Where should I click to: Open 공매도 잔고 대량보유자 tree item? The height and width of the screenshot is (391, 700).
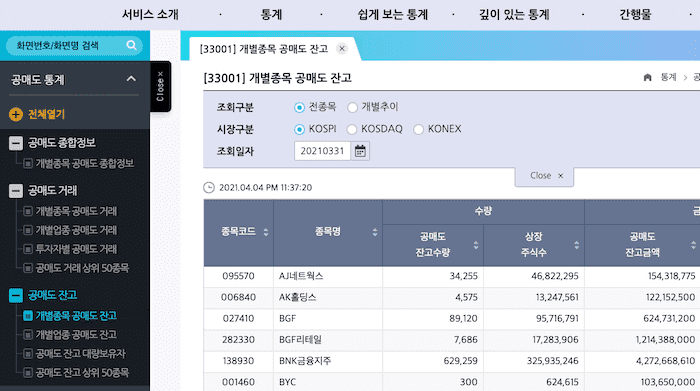pos(81,354)
